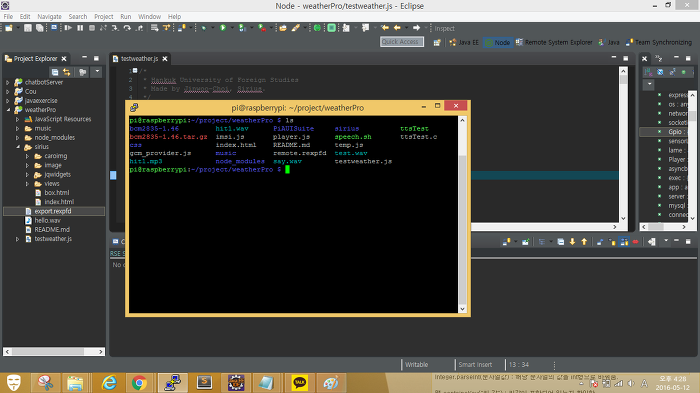Click yellow down arrow in console toolbar
The height and width of the screenshot is (393, 700).
(572, 242)
